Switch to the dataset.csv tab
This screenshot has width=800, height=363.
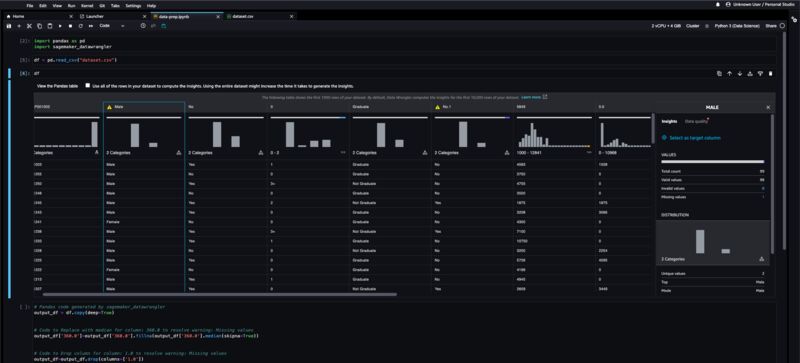(x=260, y=16)
